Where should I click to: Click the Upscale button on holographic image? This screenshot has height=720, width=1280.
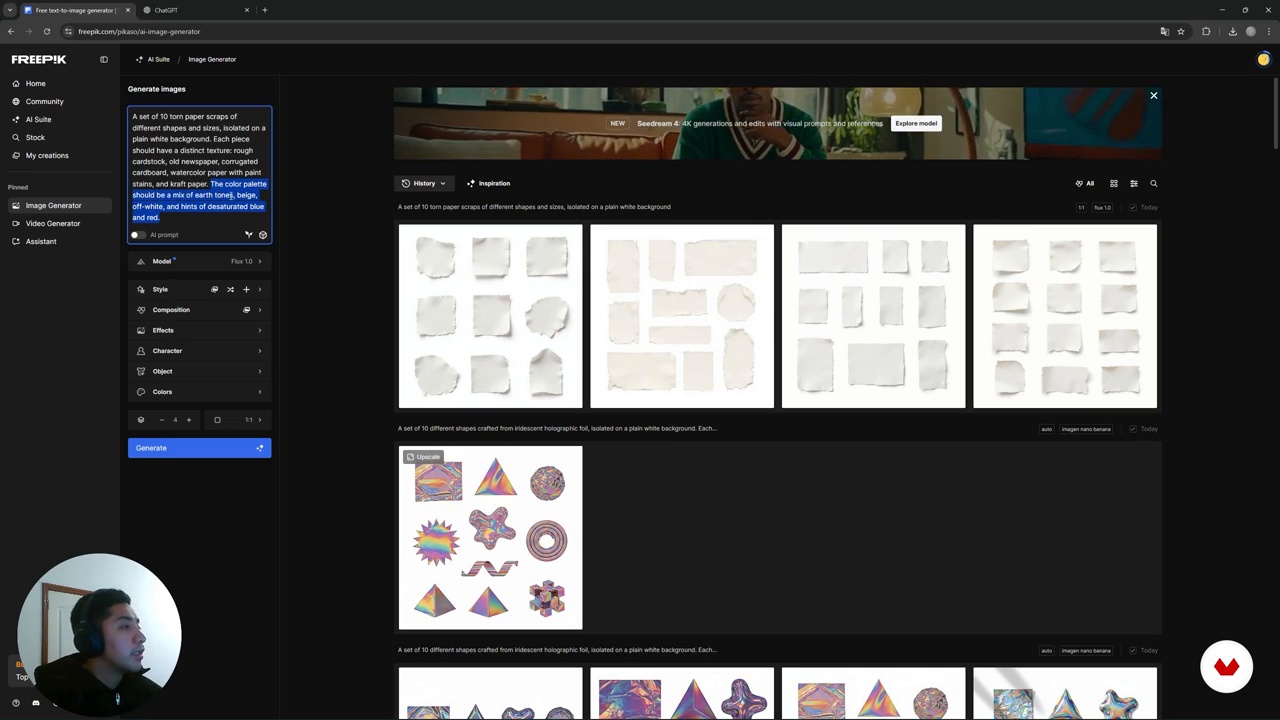point(423,457)
